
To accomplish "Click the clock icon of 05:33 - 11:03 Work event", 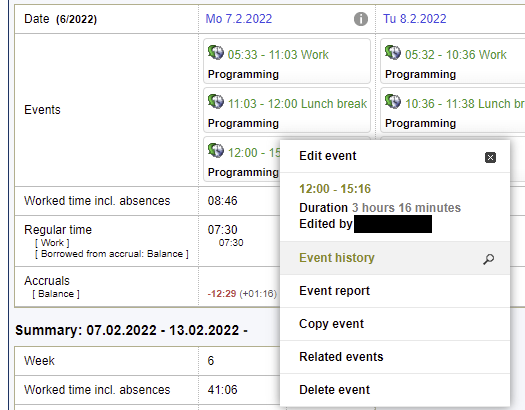I will tap(216, 53).
